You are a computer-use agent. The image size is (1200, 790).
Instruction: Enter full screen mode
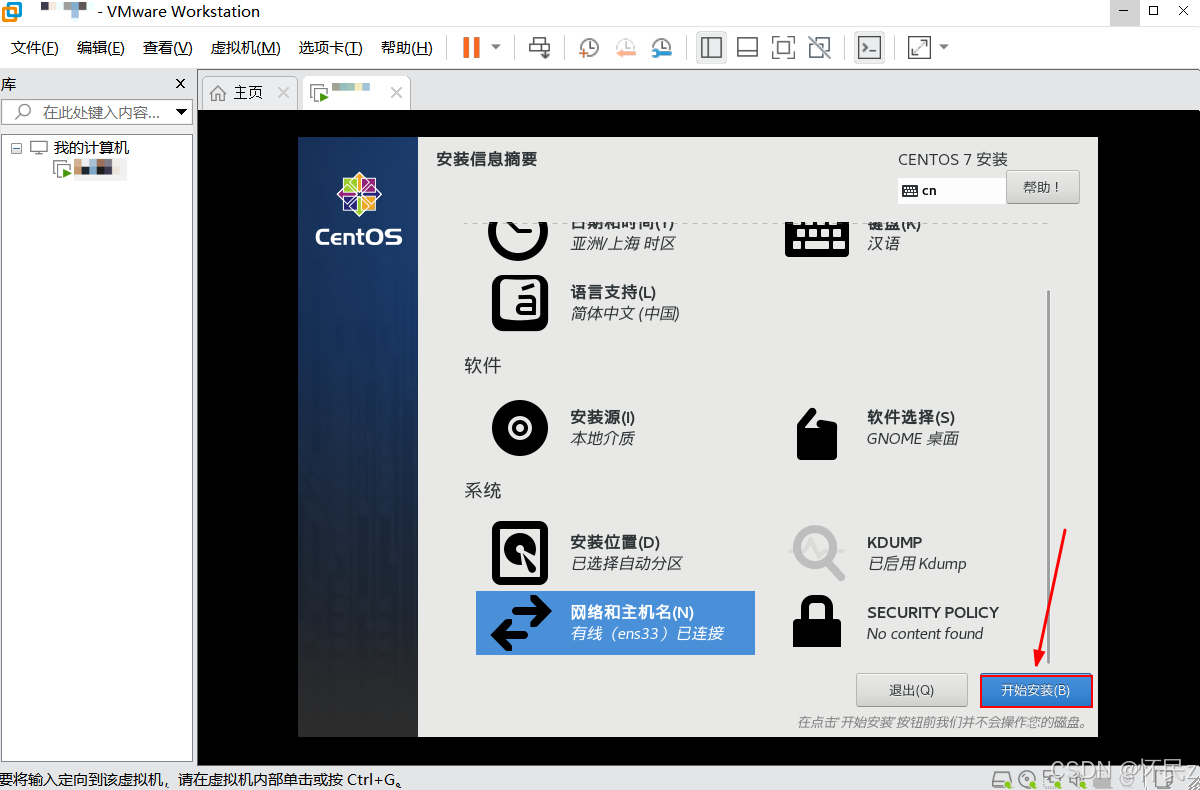pos(783,47)
